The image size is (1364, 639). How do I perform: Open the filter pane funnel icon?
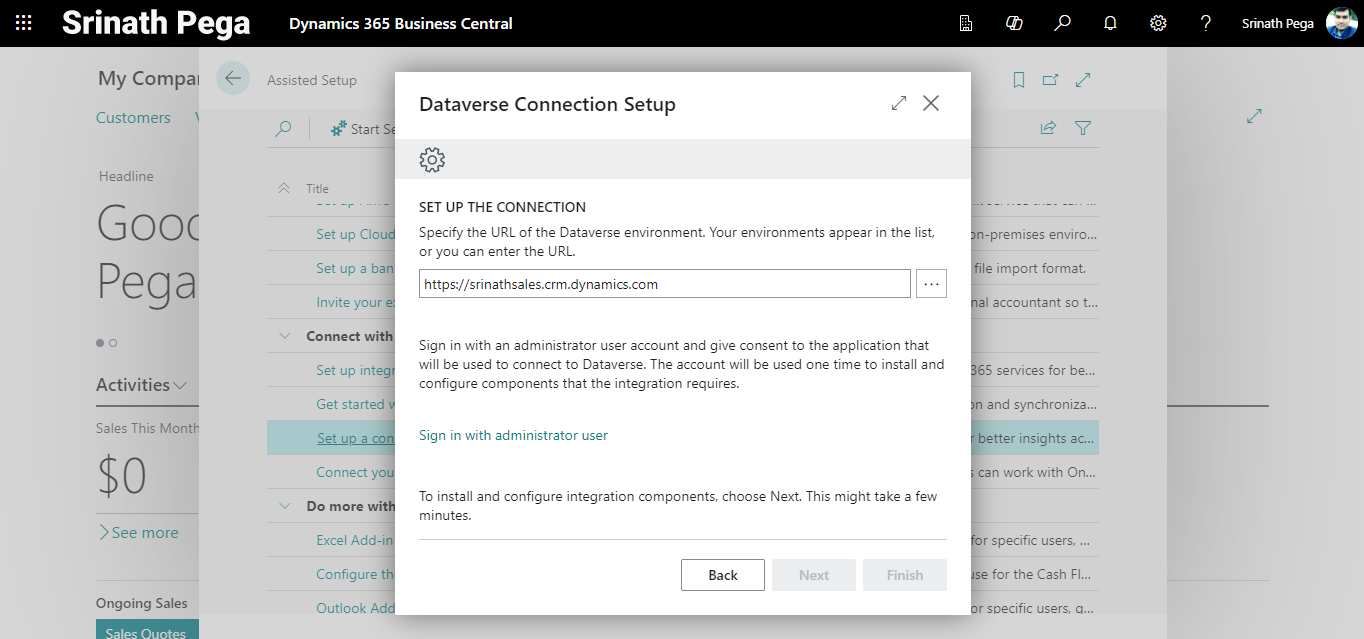(x=1082, y=128)
